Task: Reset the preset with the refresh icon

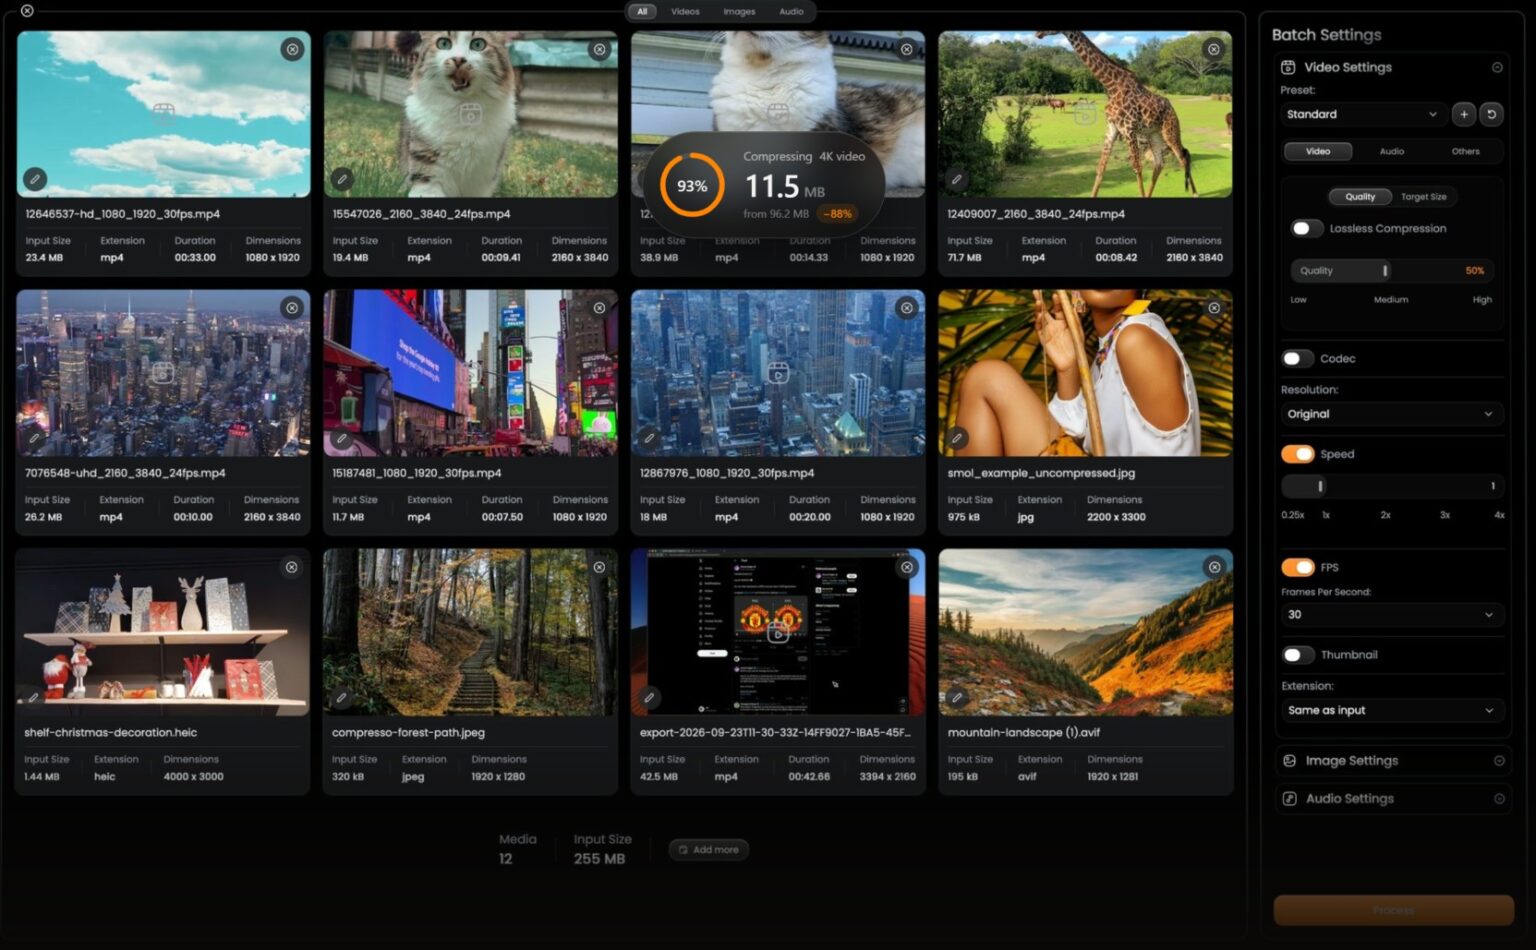Action: (1491, 114)
